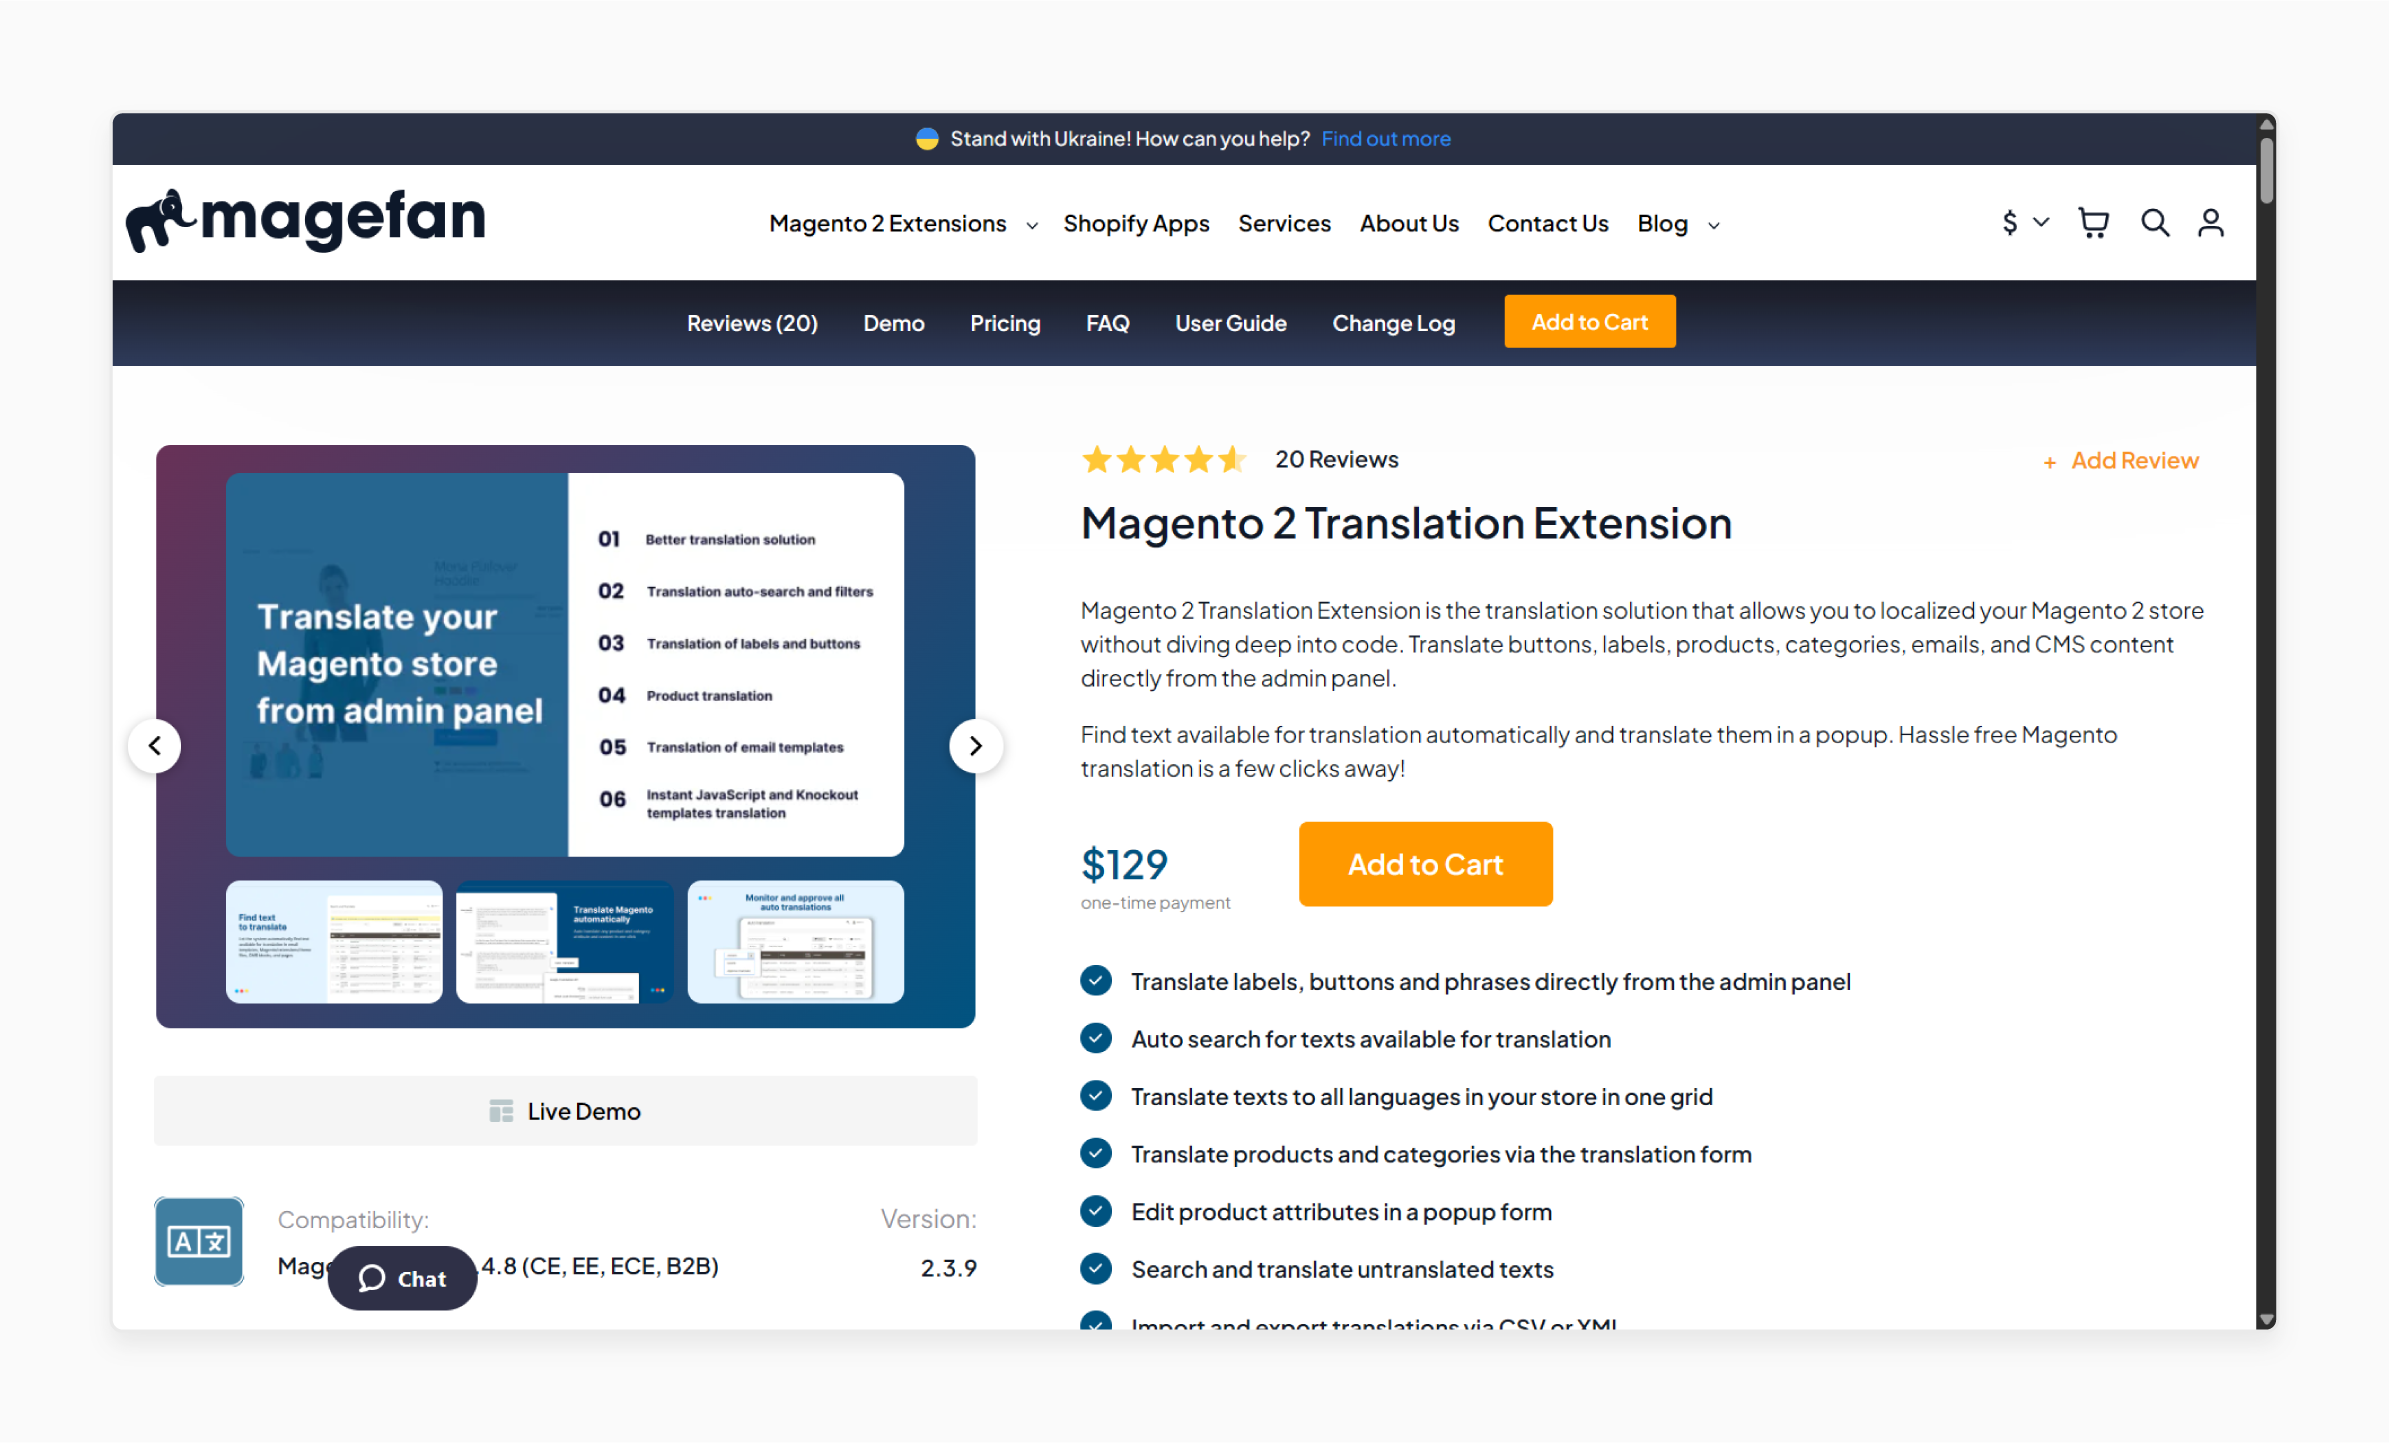Click the search magnifier icon
Image resolution: width=2389 pixels, height=1443 pixels.
click(2155, 222)
